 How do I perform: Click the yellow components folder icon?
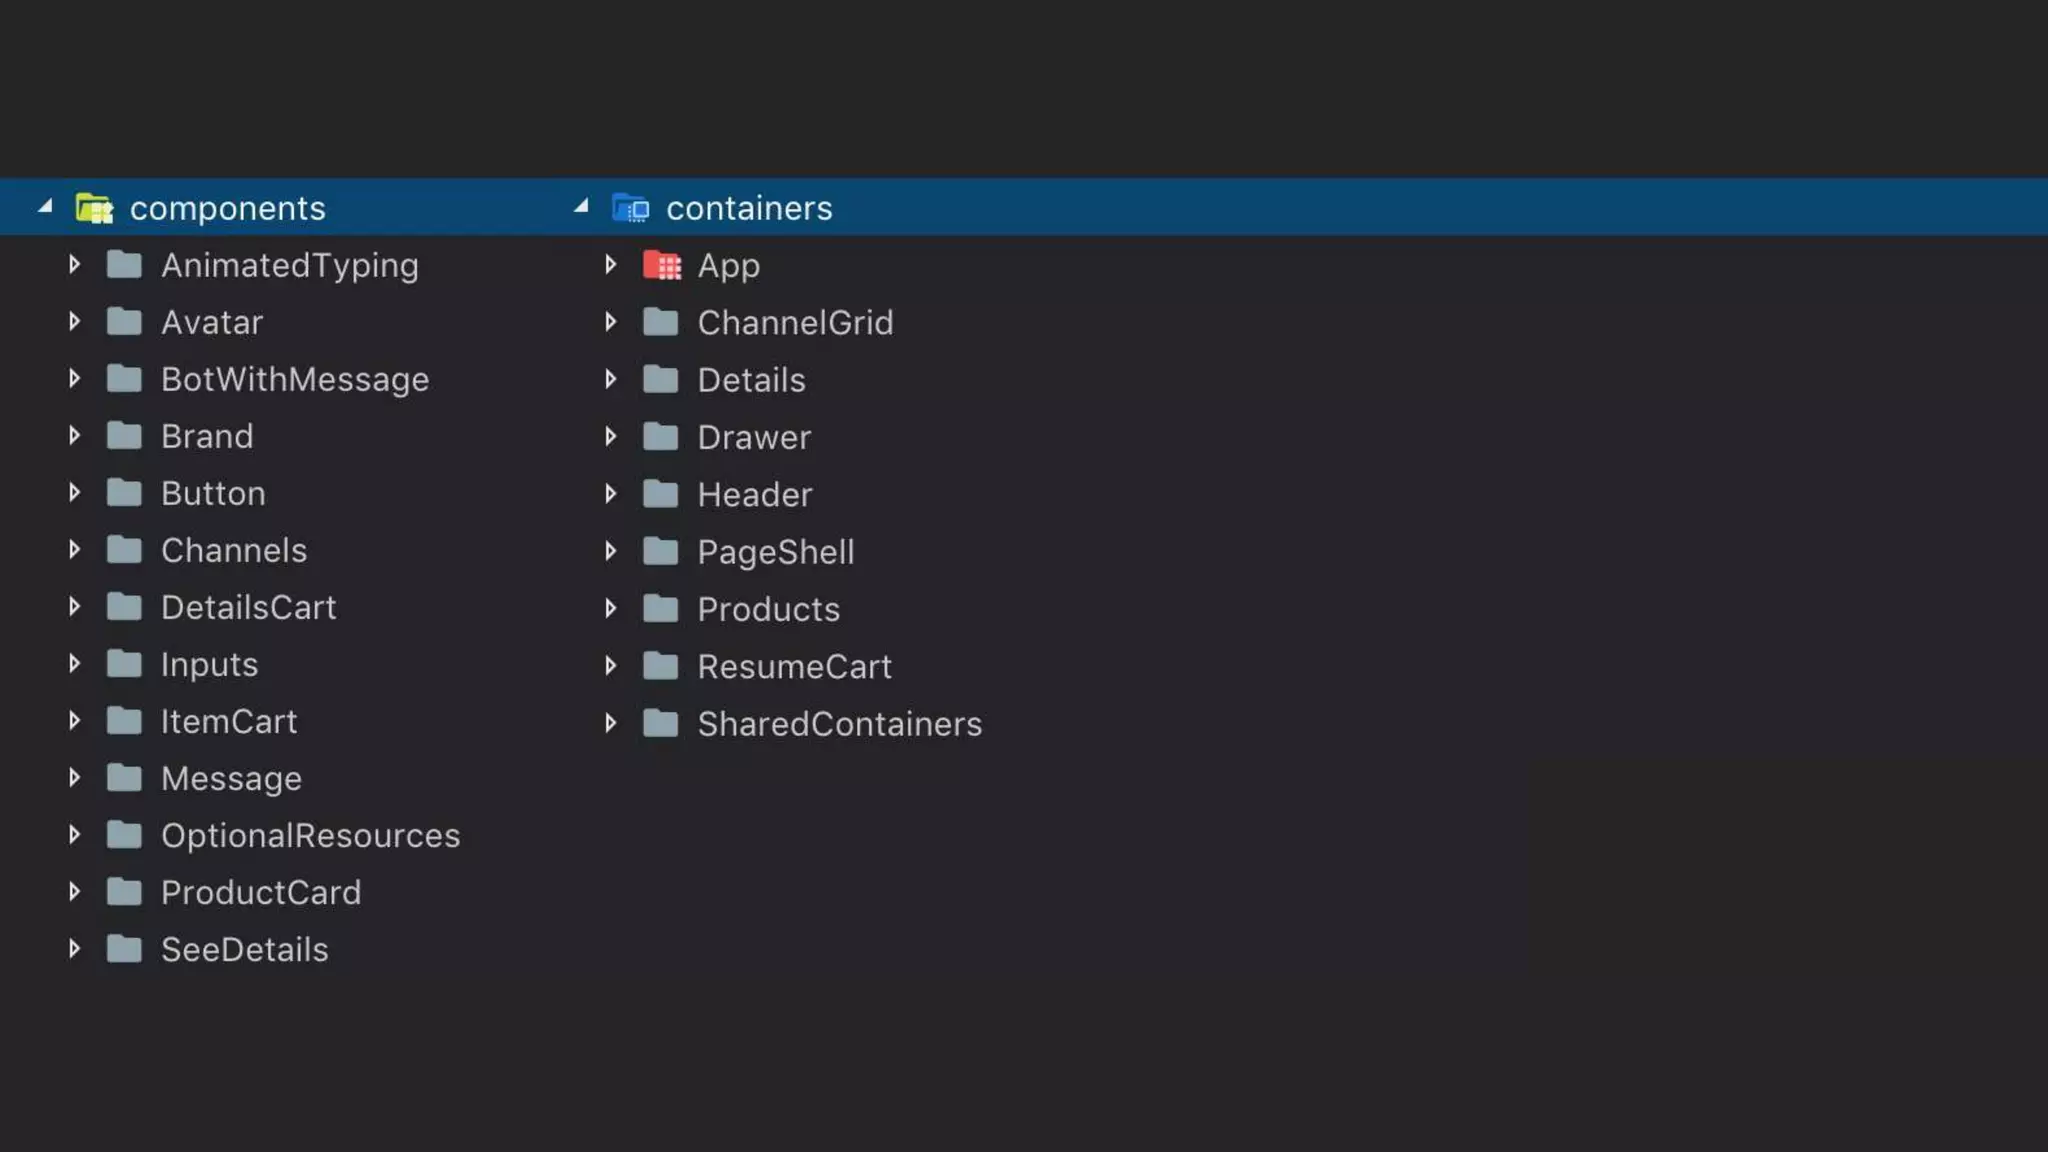94,208
